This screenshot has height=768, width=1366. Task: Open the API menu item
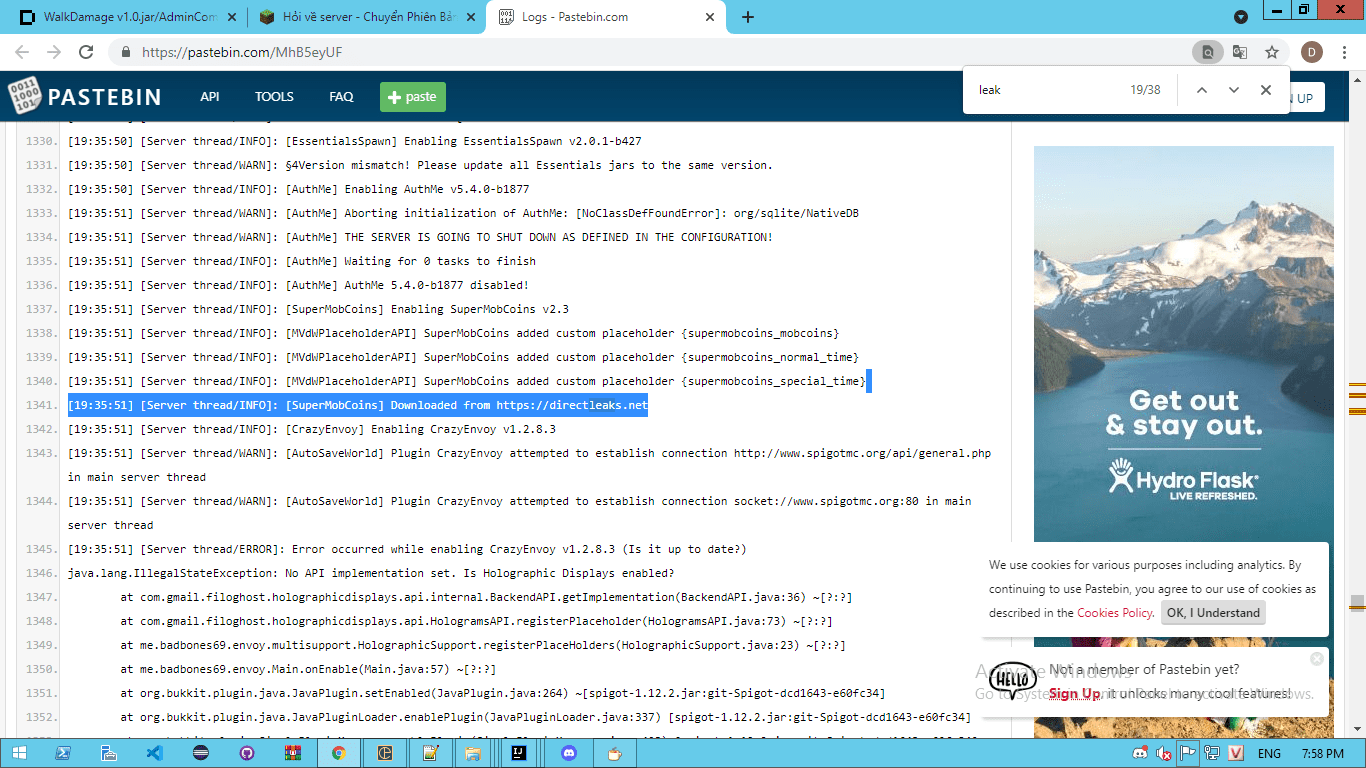(210, 97)
